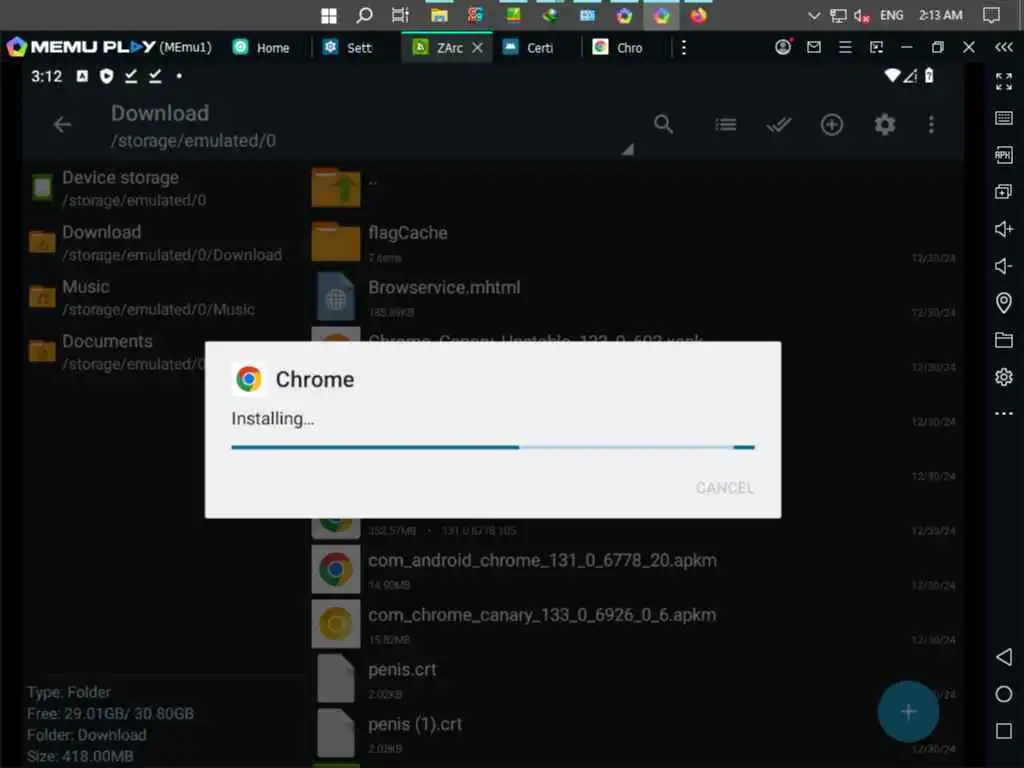
Task: Open Windows notification center
Action: [991, 15]
